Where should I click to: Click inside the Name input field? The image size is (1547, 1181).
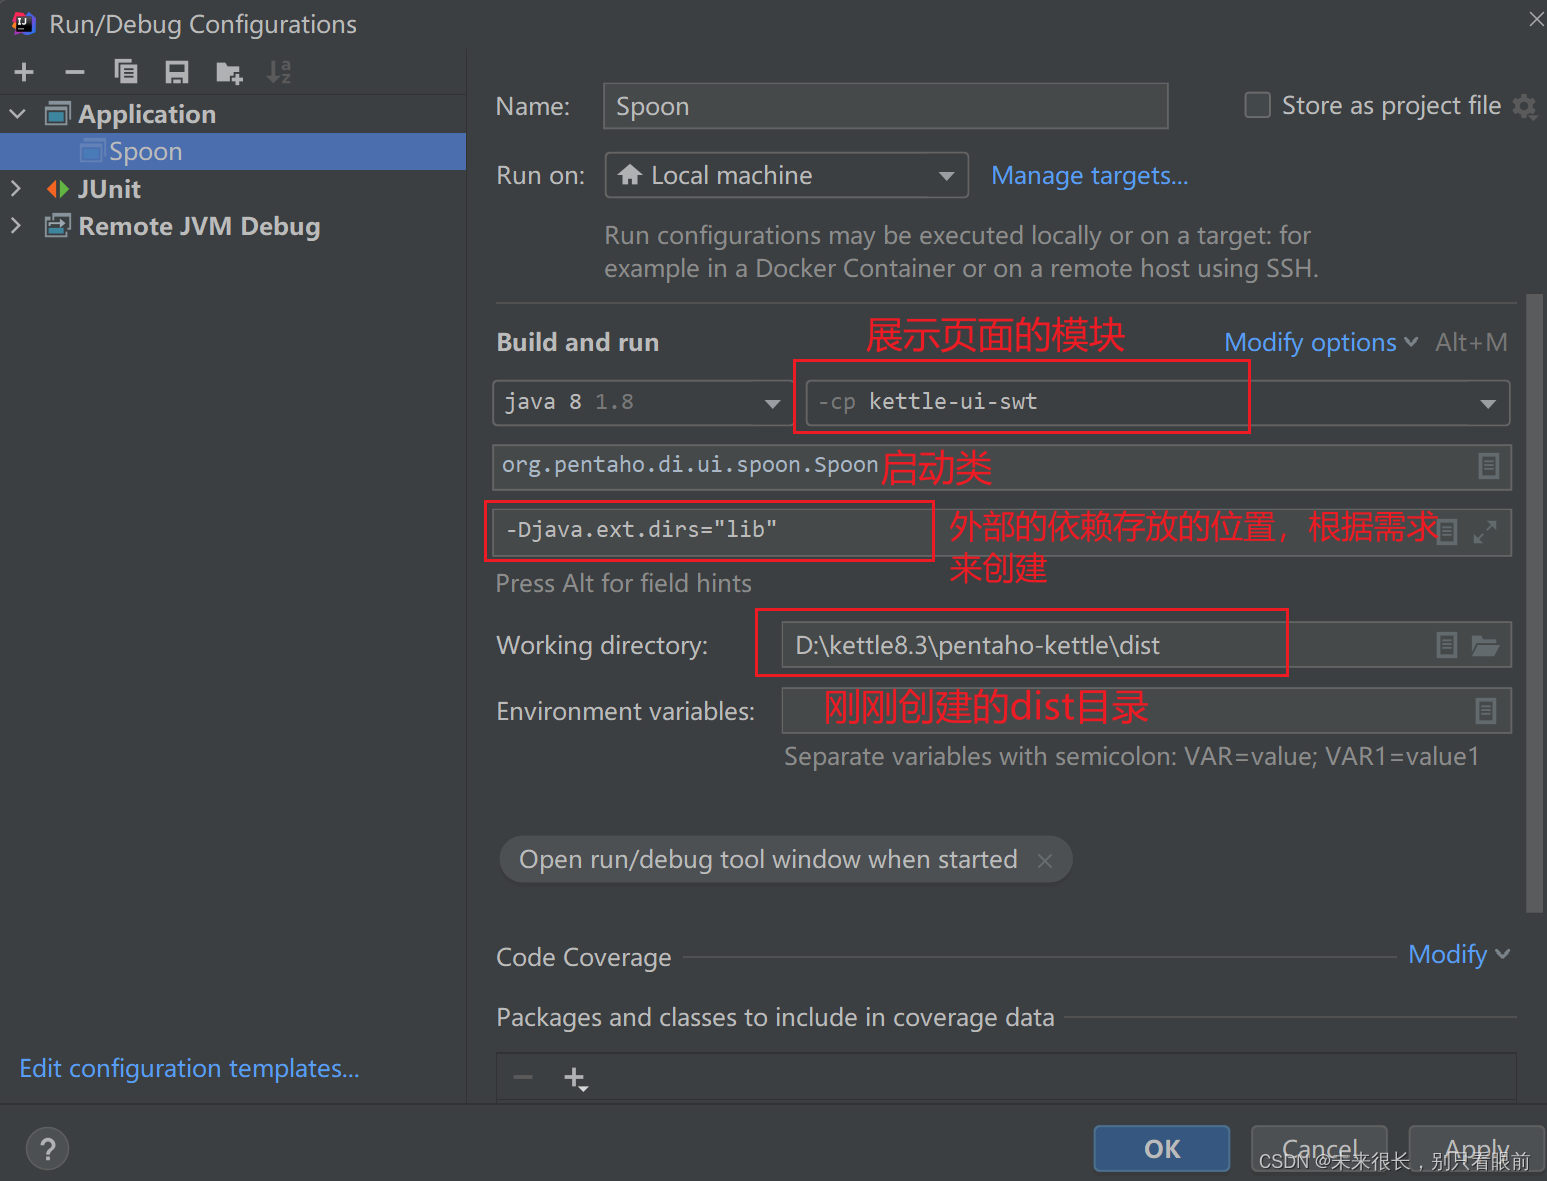click(884, 106)
